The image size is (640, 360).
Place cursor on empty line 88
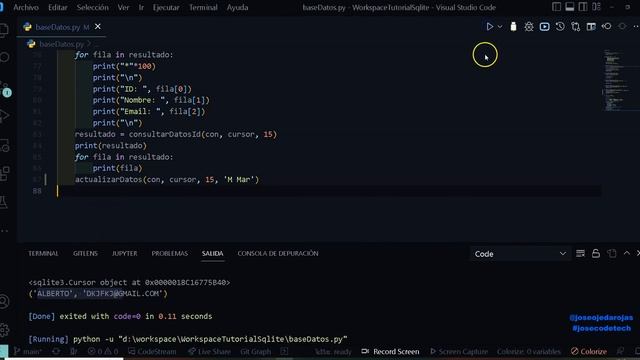(x=329, y=191)
